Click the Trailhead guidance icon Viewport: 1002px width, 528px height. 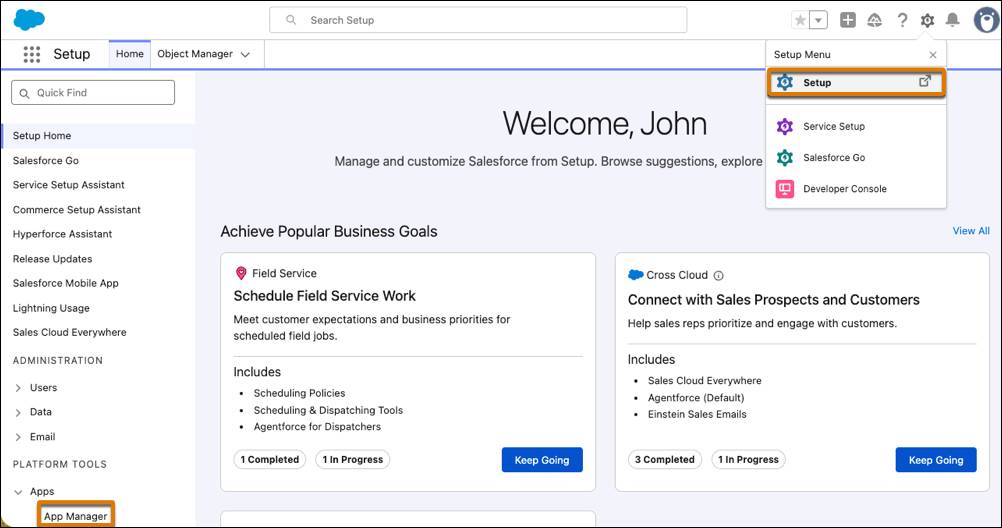click(x=875, y=20)
